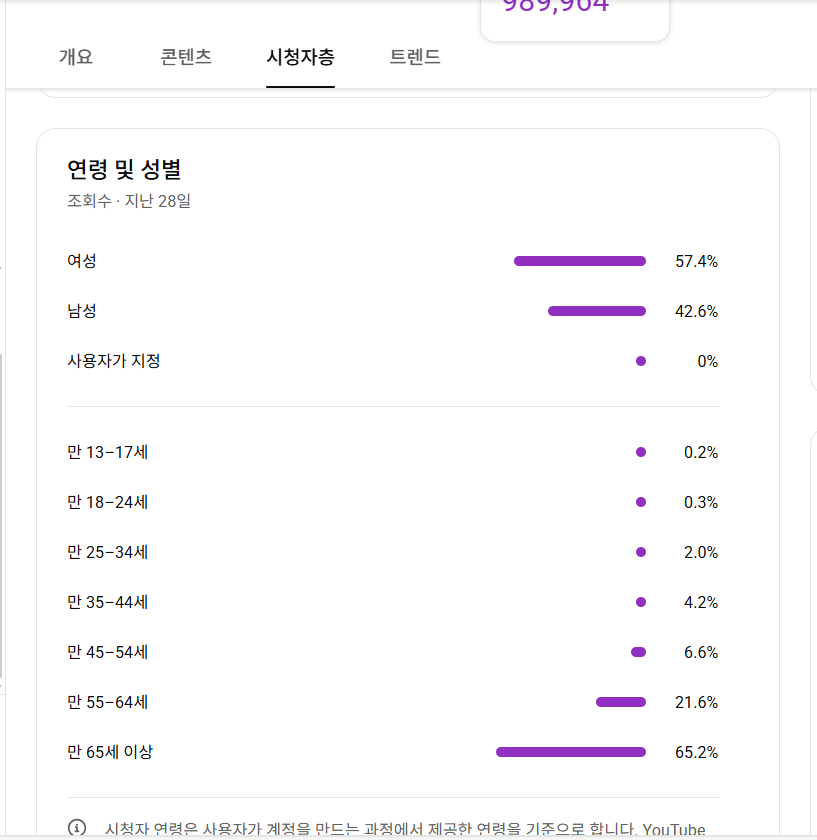Click the 만 65세 이상 purple bar
Screen dimensions: 817x840
[571, 752]
